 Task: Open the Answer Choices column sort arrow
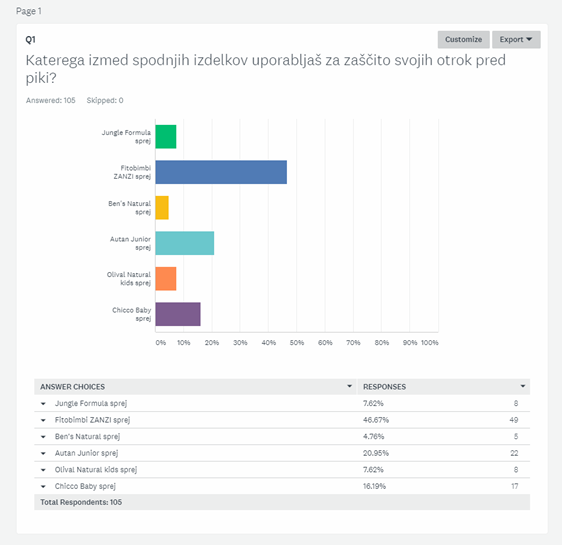tap(349, 386)
